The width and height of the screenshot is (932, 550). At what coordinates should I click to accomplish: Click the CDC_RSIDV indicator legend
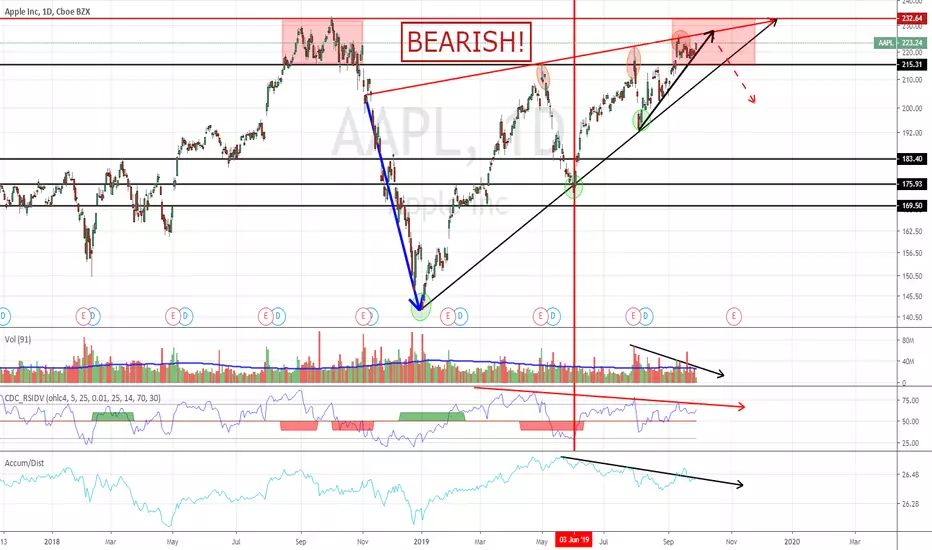(x=82, y=398)
